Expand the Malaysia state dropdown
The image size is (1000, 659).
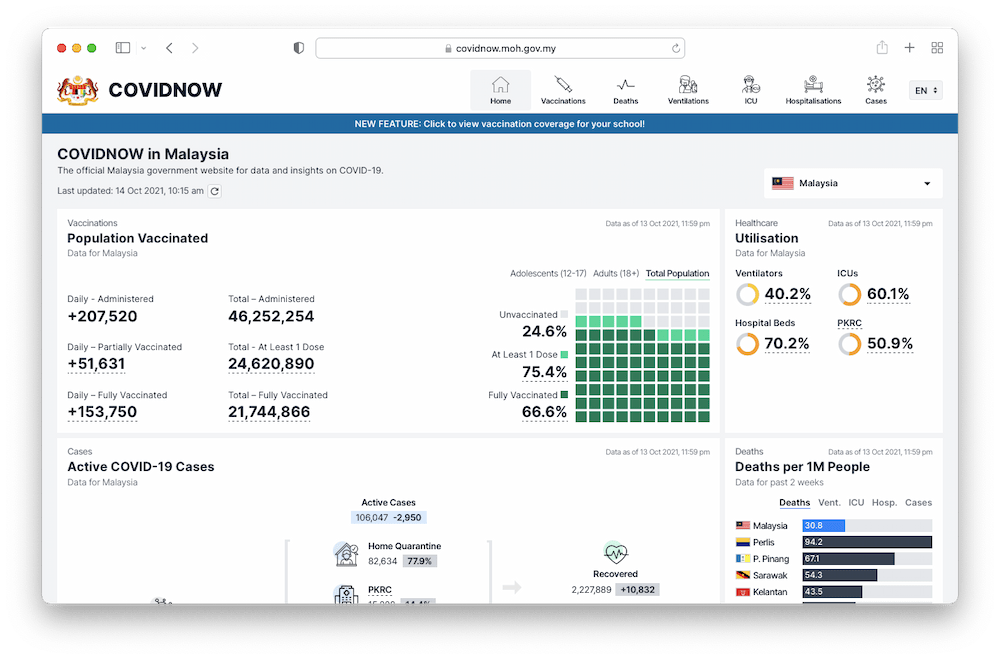[x=853, y=183]
